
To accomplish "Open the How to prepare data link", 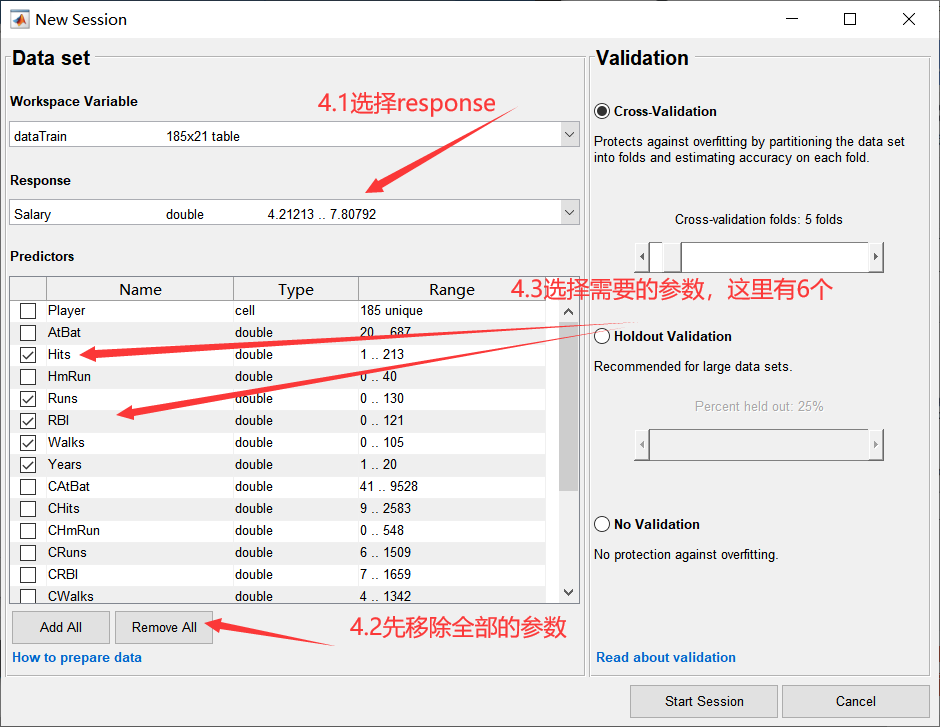I will (75, 657).
